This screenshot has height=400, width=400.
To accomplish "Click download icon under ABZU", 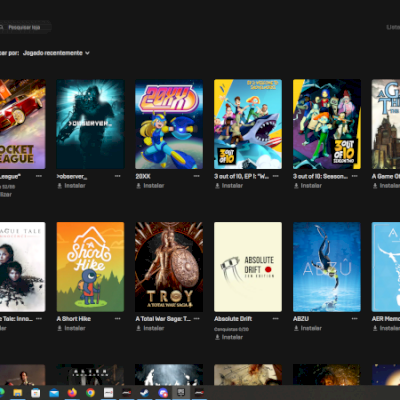I will pos(296,328).
